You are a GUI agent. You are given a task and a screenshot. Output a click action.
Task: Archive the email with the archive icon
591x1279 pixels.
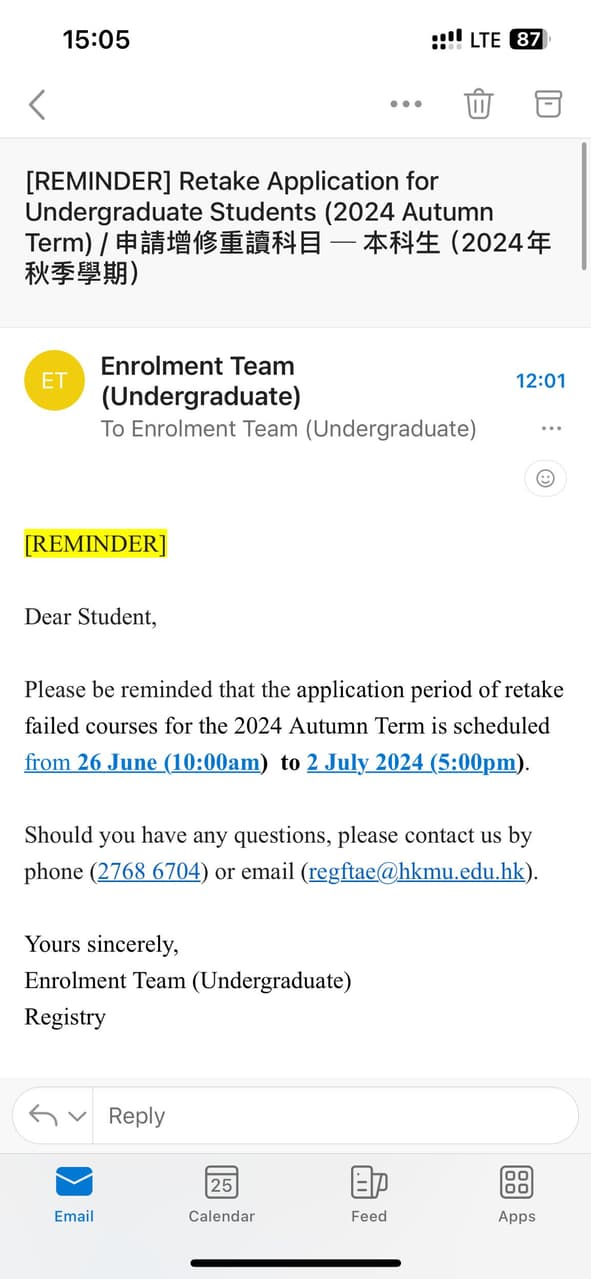coord(547,103)
